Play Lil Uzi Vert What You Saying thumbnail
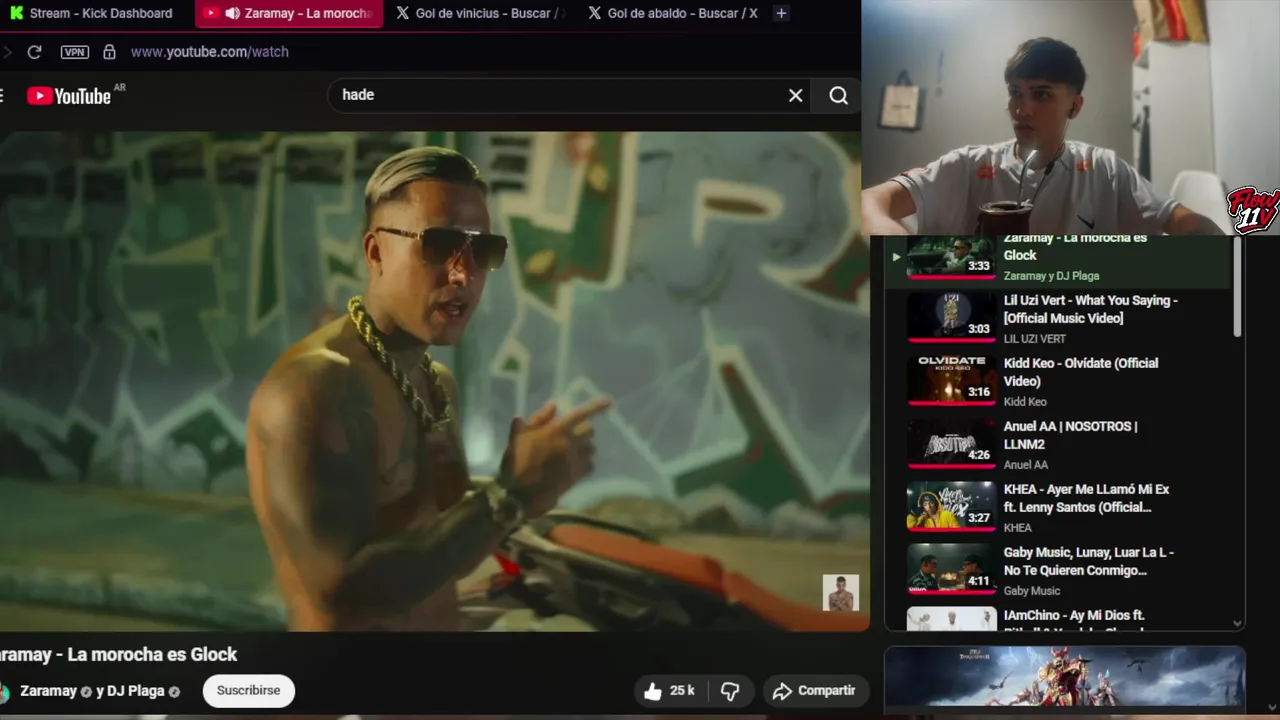Image resolution: width=1280 pixels, height=720 pixels. click(951, 316)
